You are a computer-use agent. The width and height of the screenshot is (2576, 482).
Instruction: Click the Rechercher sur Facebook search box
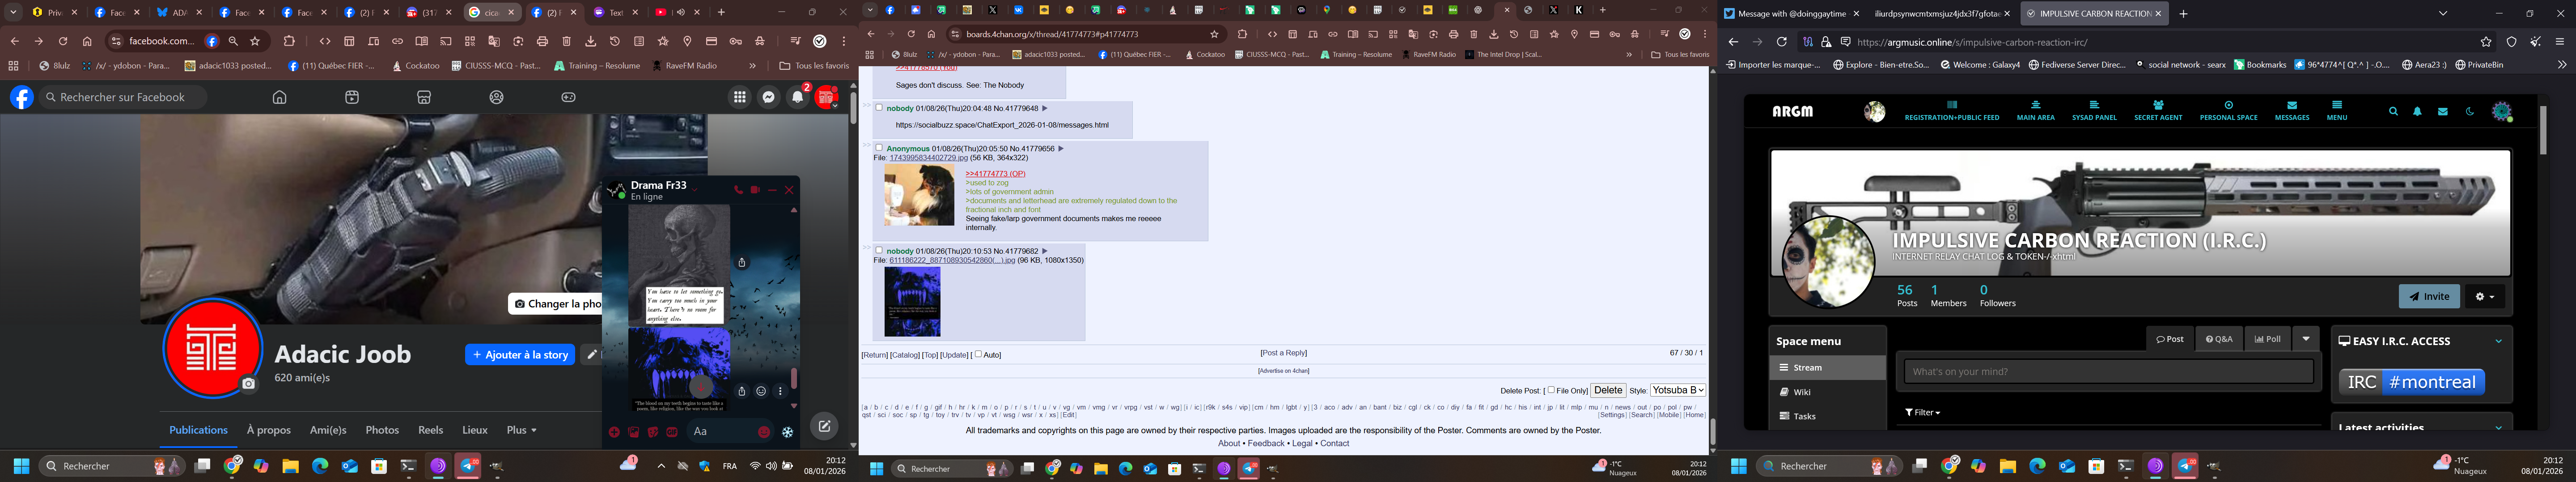click(x=123, y=97)
